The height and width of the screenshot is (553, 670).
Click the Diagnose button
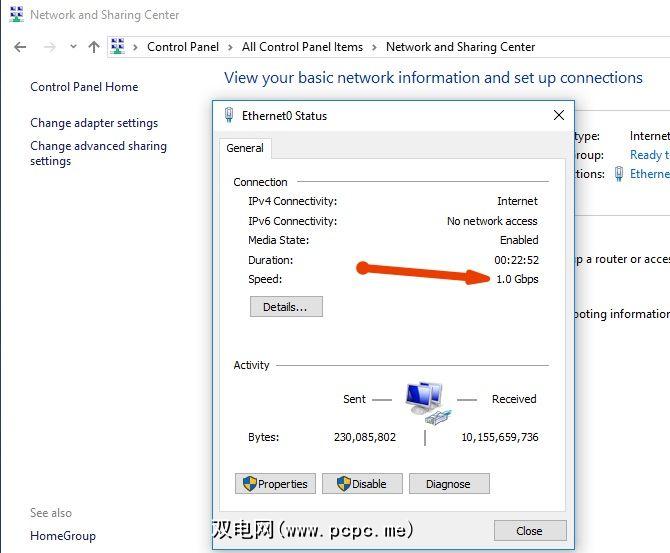tap(449, 484)
